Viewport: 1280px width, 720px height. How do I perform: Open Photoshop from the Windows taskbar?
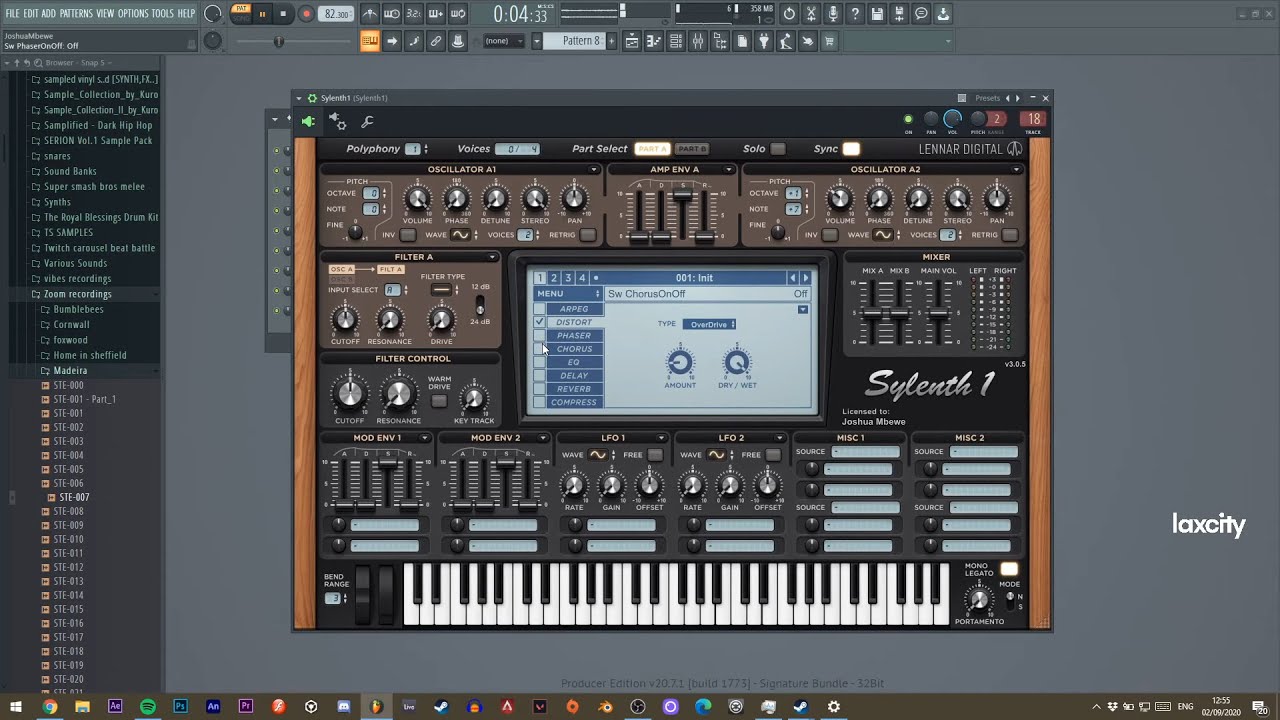coord(180,706)
